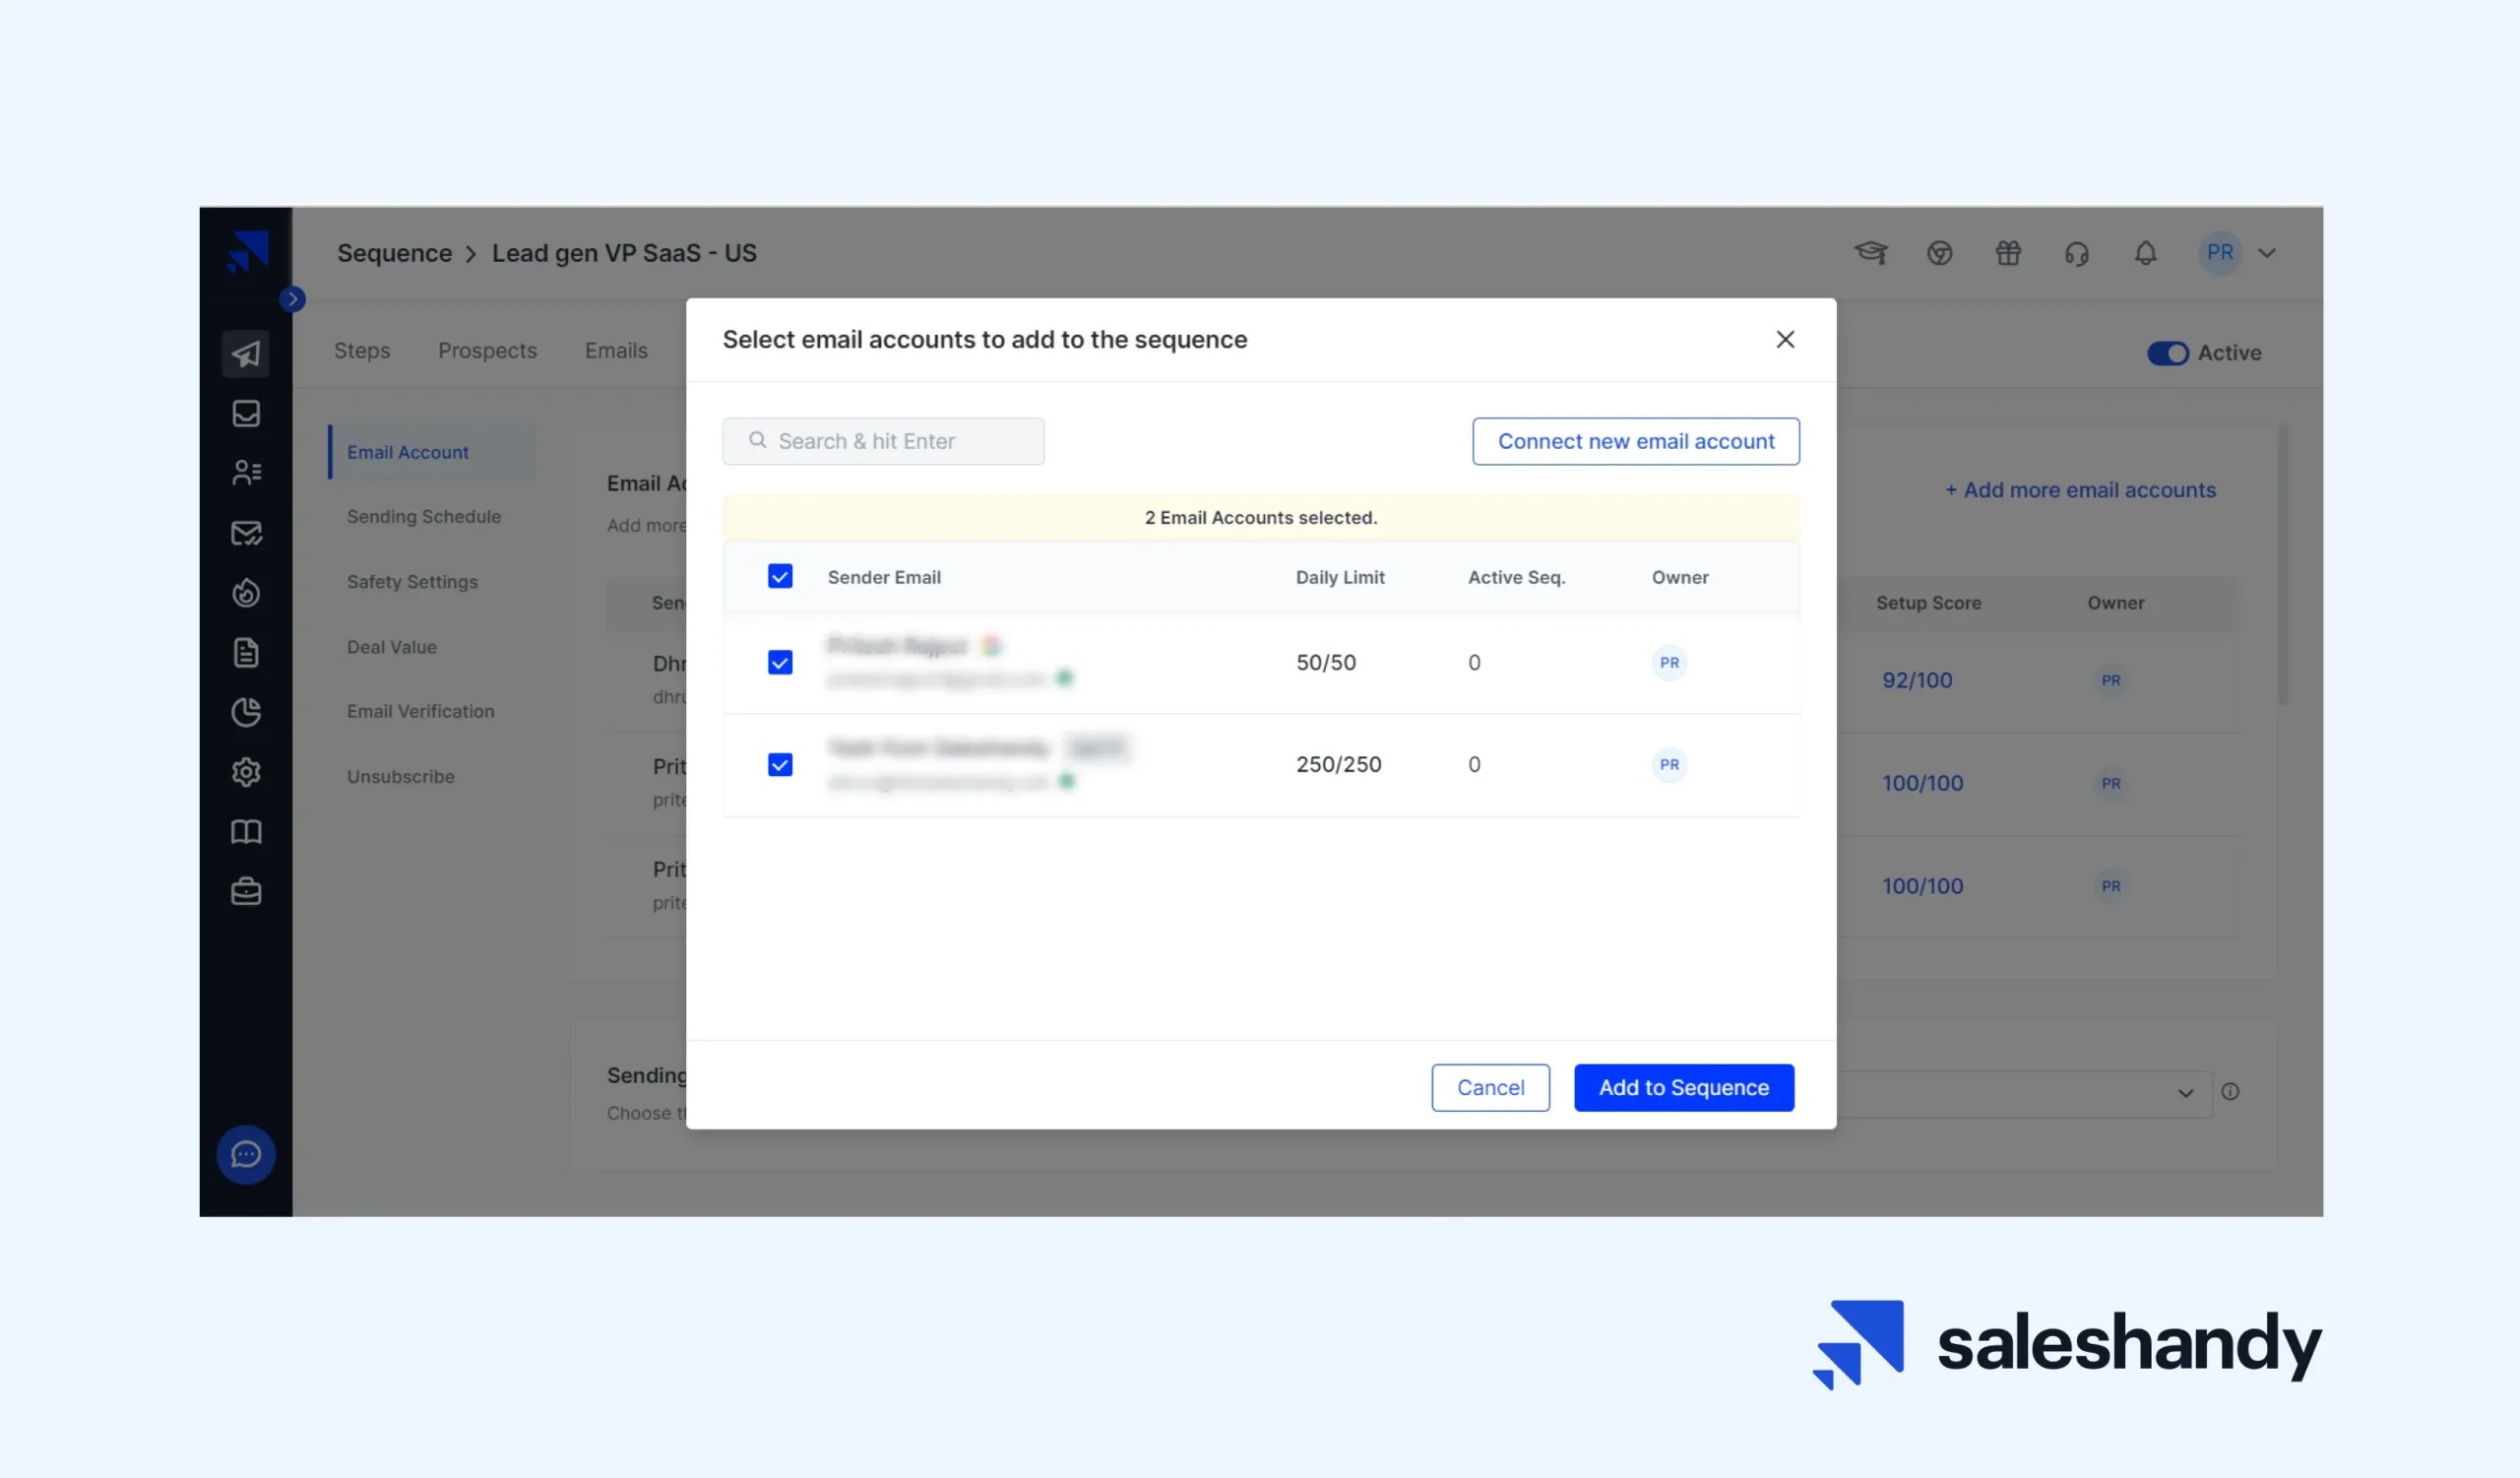Open notifications via the bell icon

[2145, 253]
